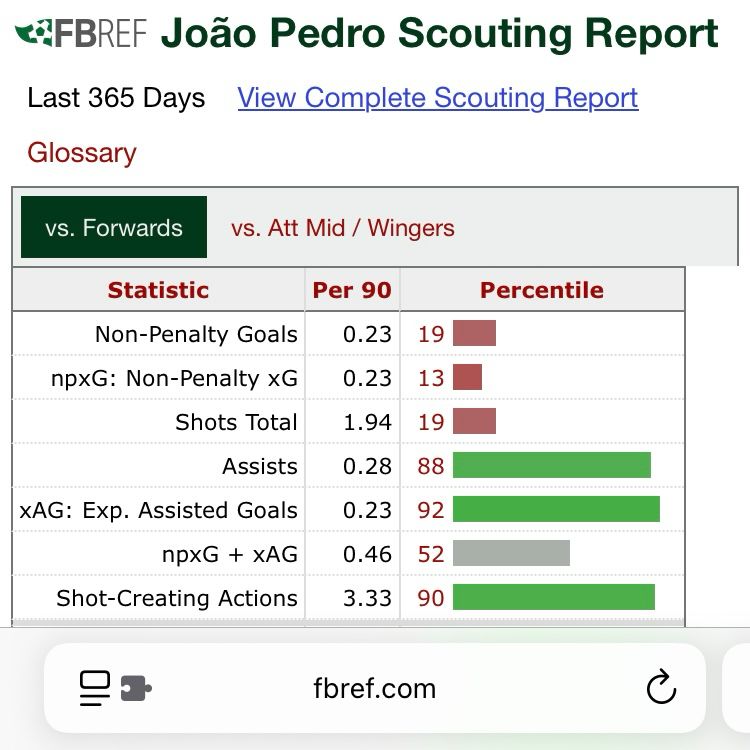Viewport: 750px width, 750px height.
Task: Click the Per 90 column header
Action: tap(352, 290)
